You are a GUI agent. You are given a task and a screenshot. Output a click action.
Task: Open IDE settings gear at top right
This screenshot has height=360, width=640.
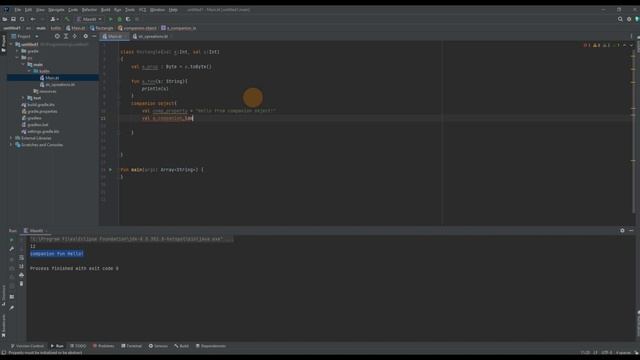pyautogui.click(x=629, y=19)
